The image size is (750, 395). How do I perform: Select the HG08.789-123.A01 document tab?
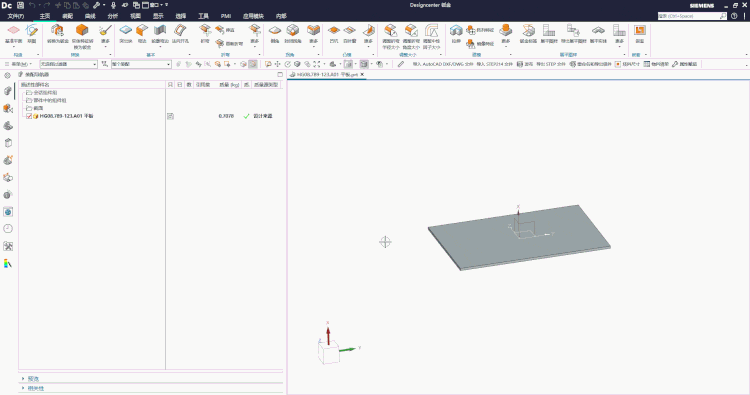(x=327, y=75)
